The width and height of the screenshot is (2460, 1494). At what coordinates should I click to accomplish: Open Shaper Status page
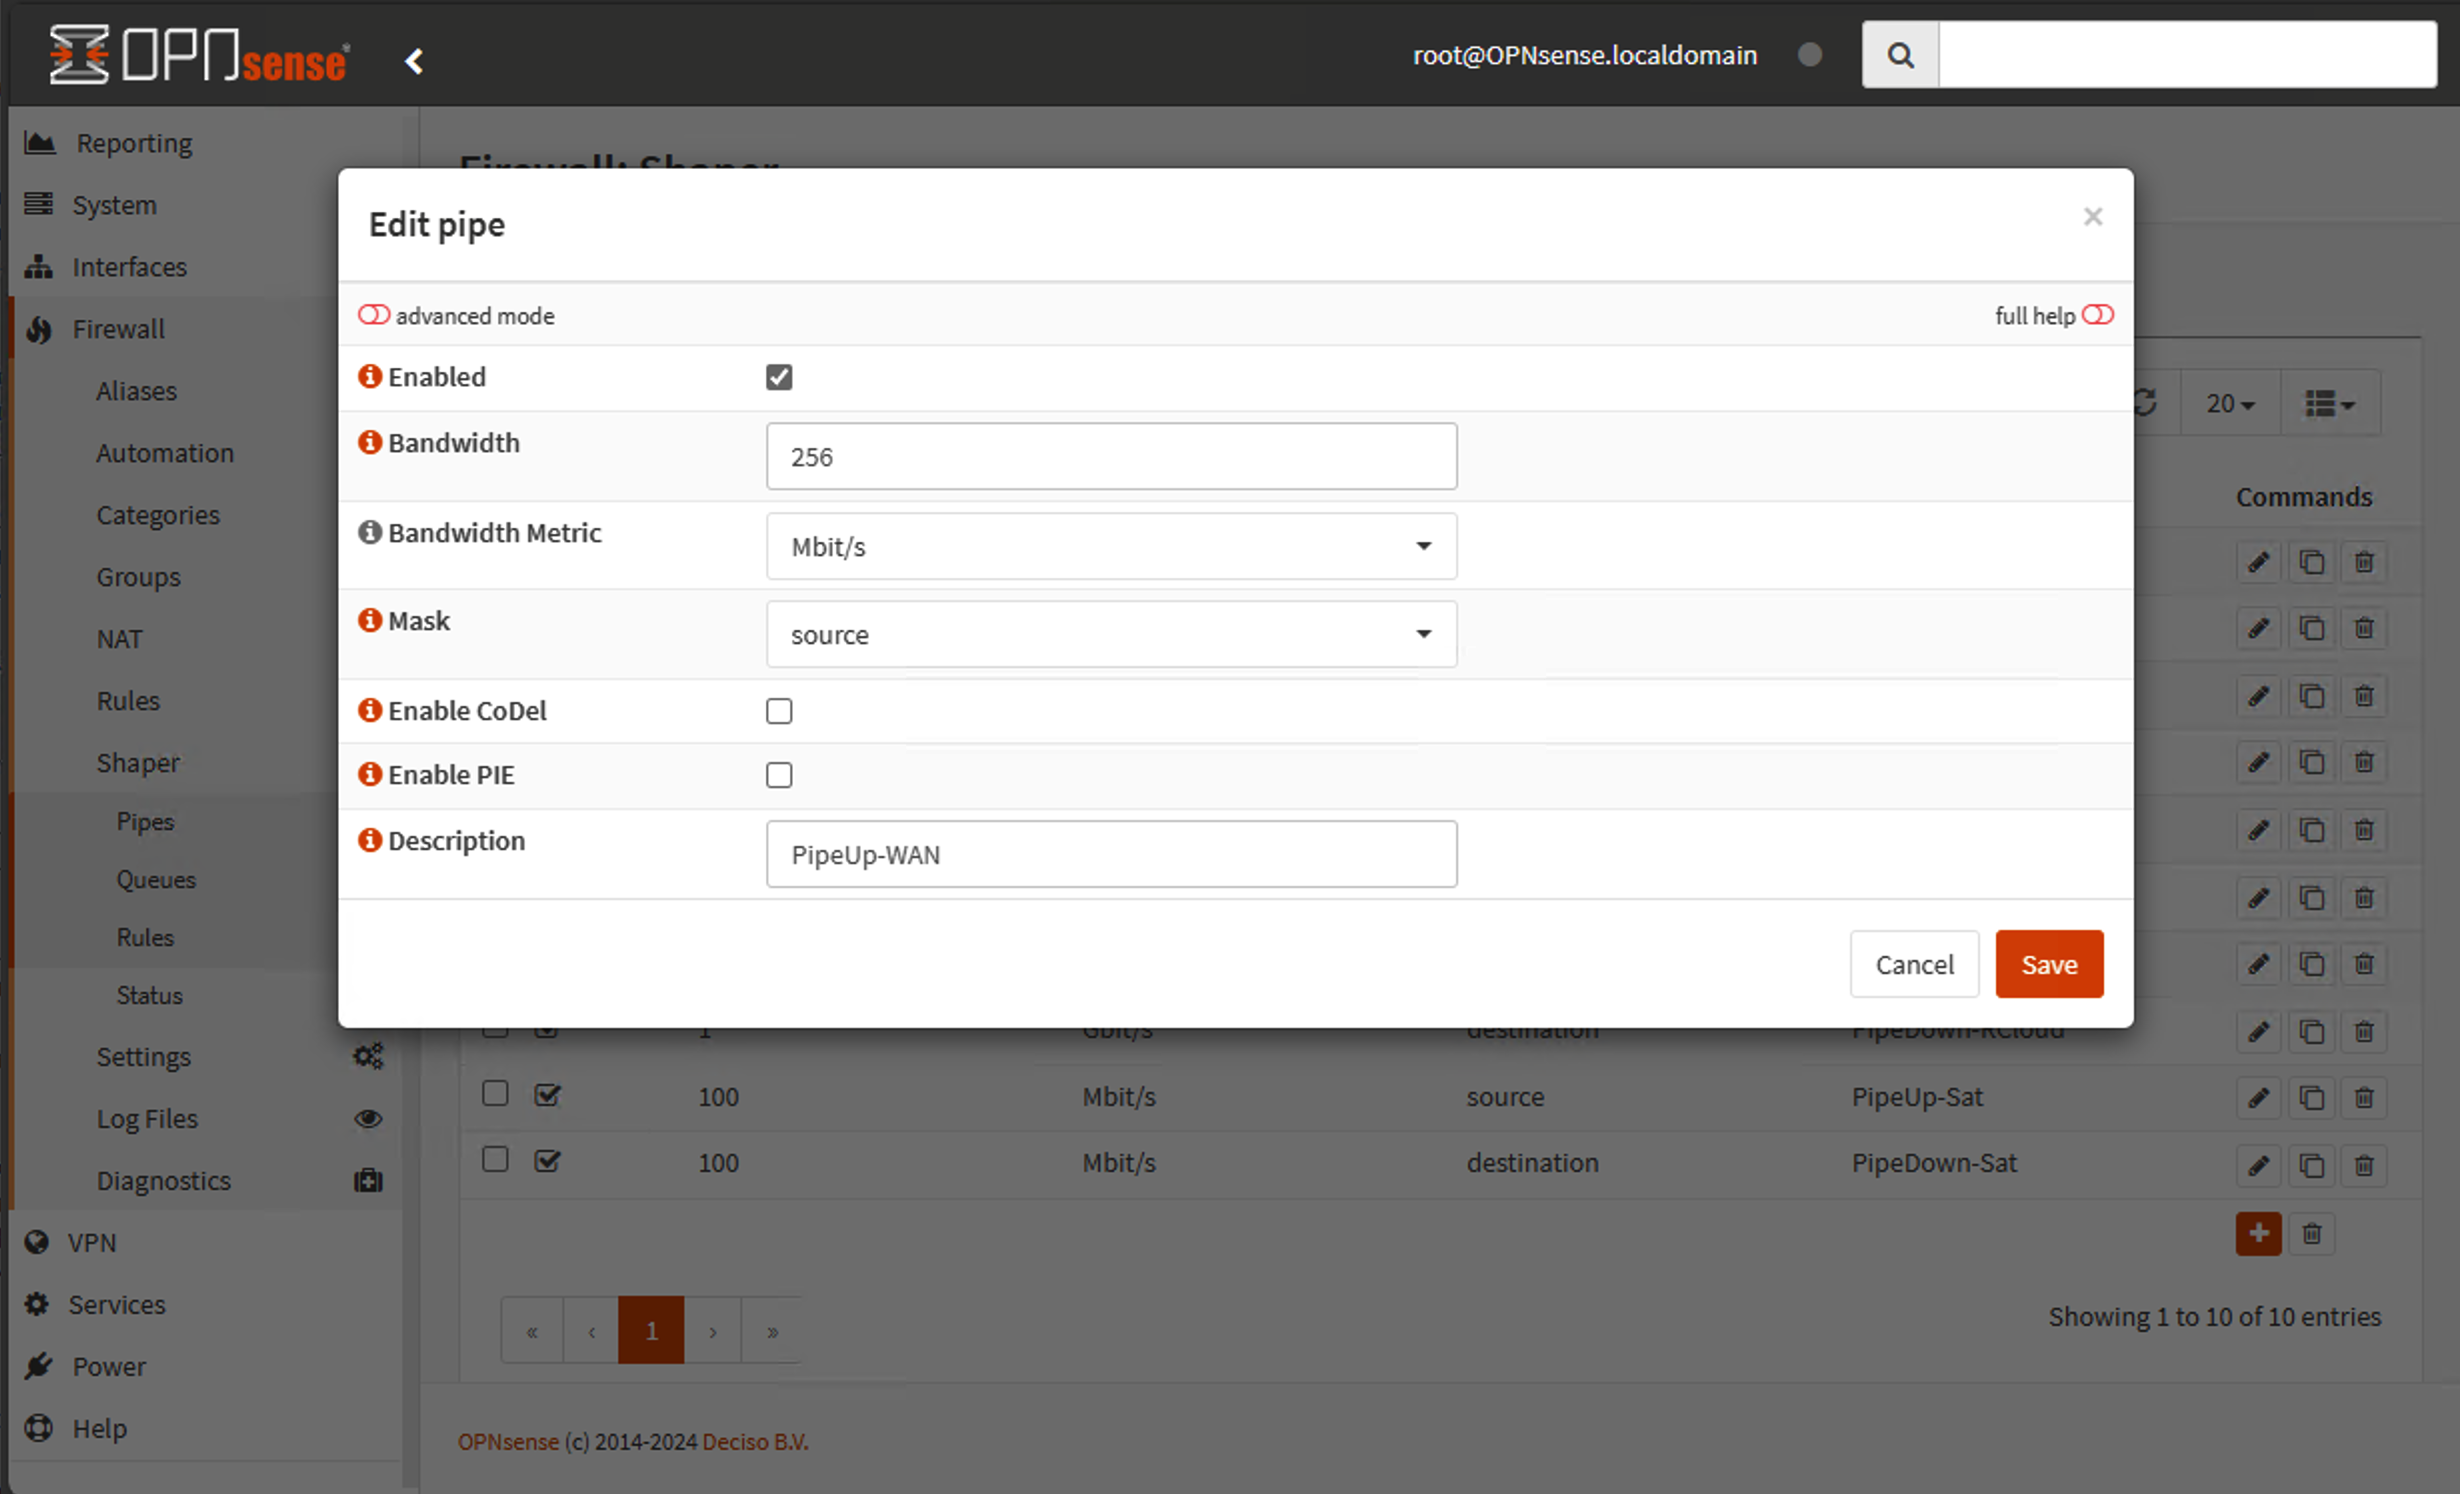coord(149,996)
